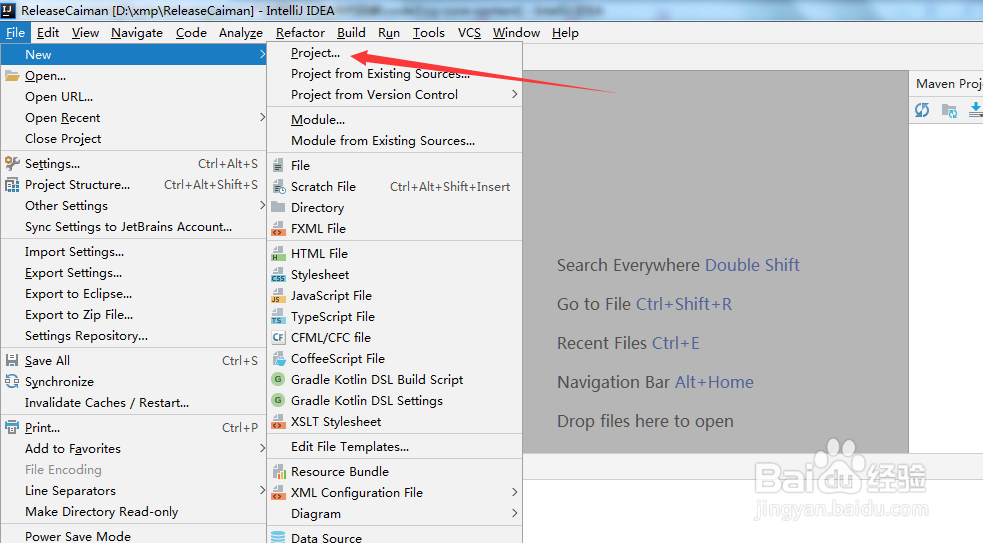Viewport: 983px width, 543px height.
Task: Open the Refactor menu
Action: click(300, 33)
